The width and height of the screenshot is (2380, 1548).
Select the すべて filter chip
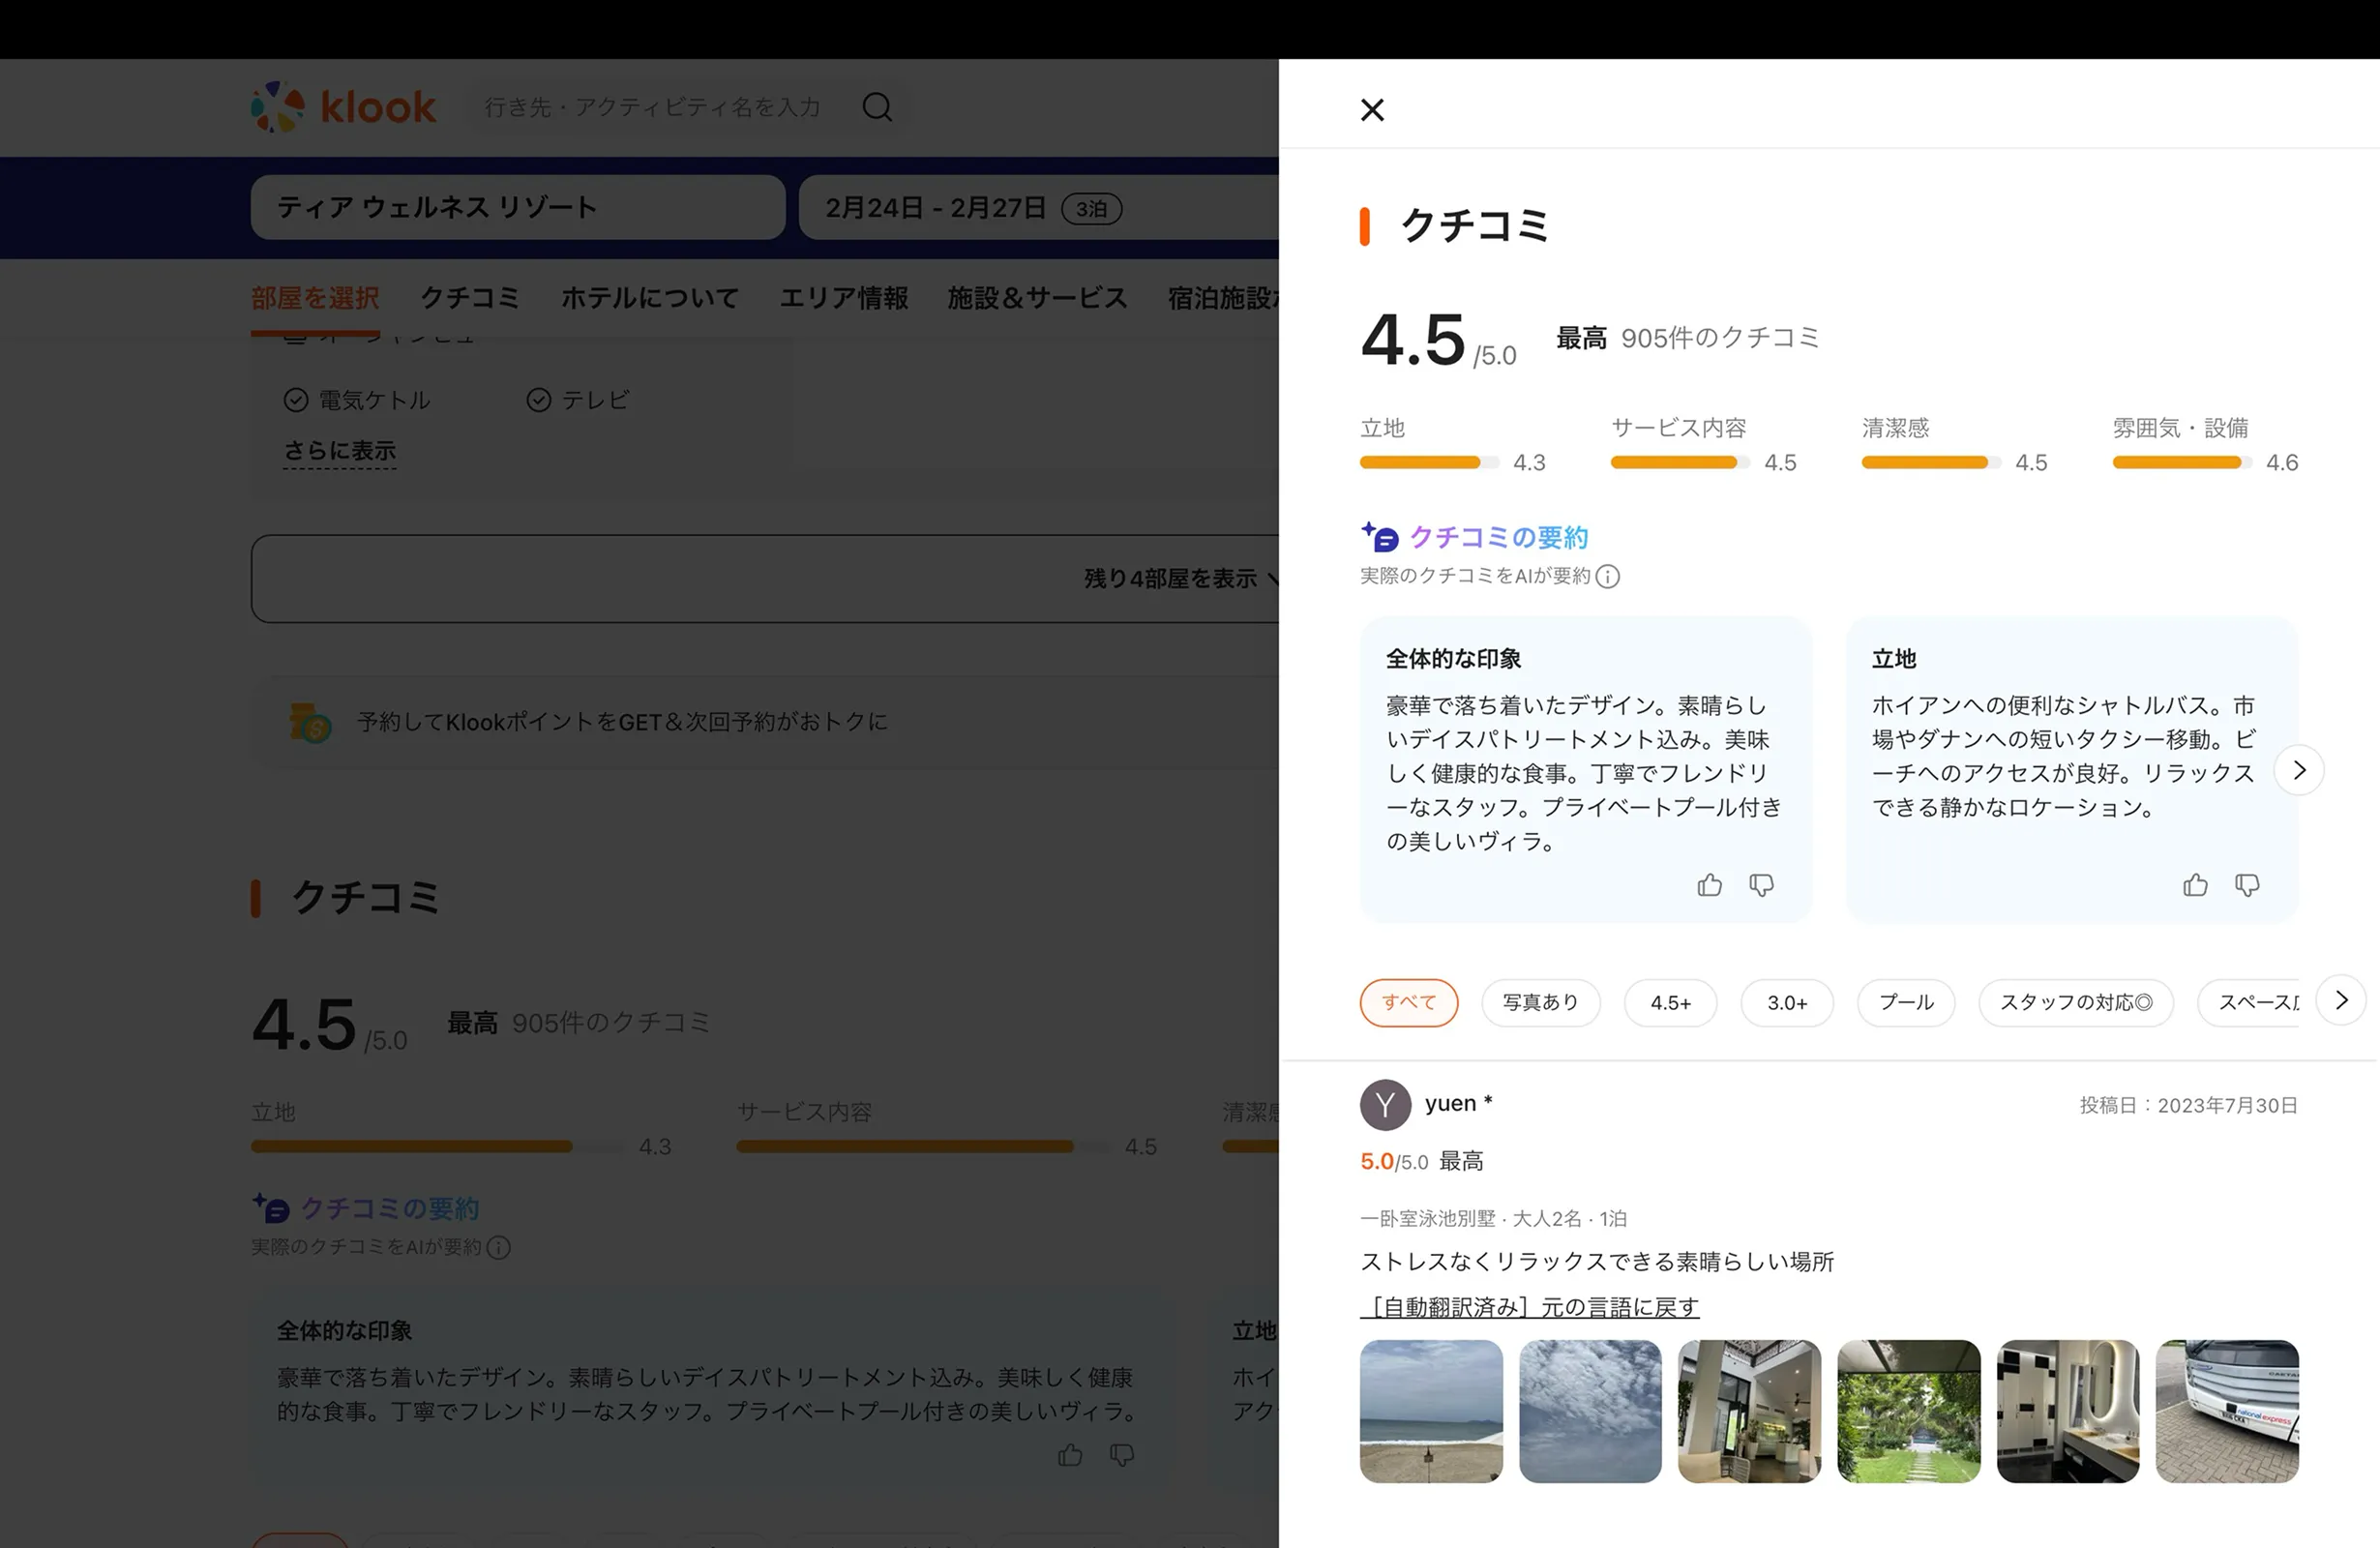pos(1409,1003)
